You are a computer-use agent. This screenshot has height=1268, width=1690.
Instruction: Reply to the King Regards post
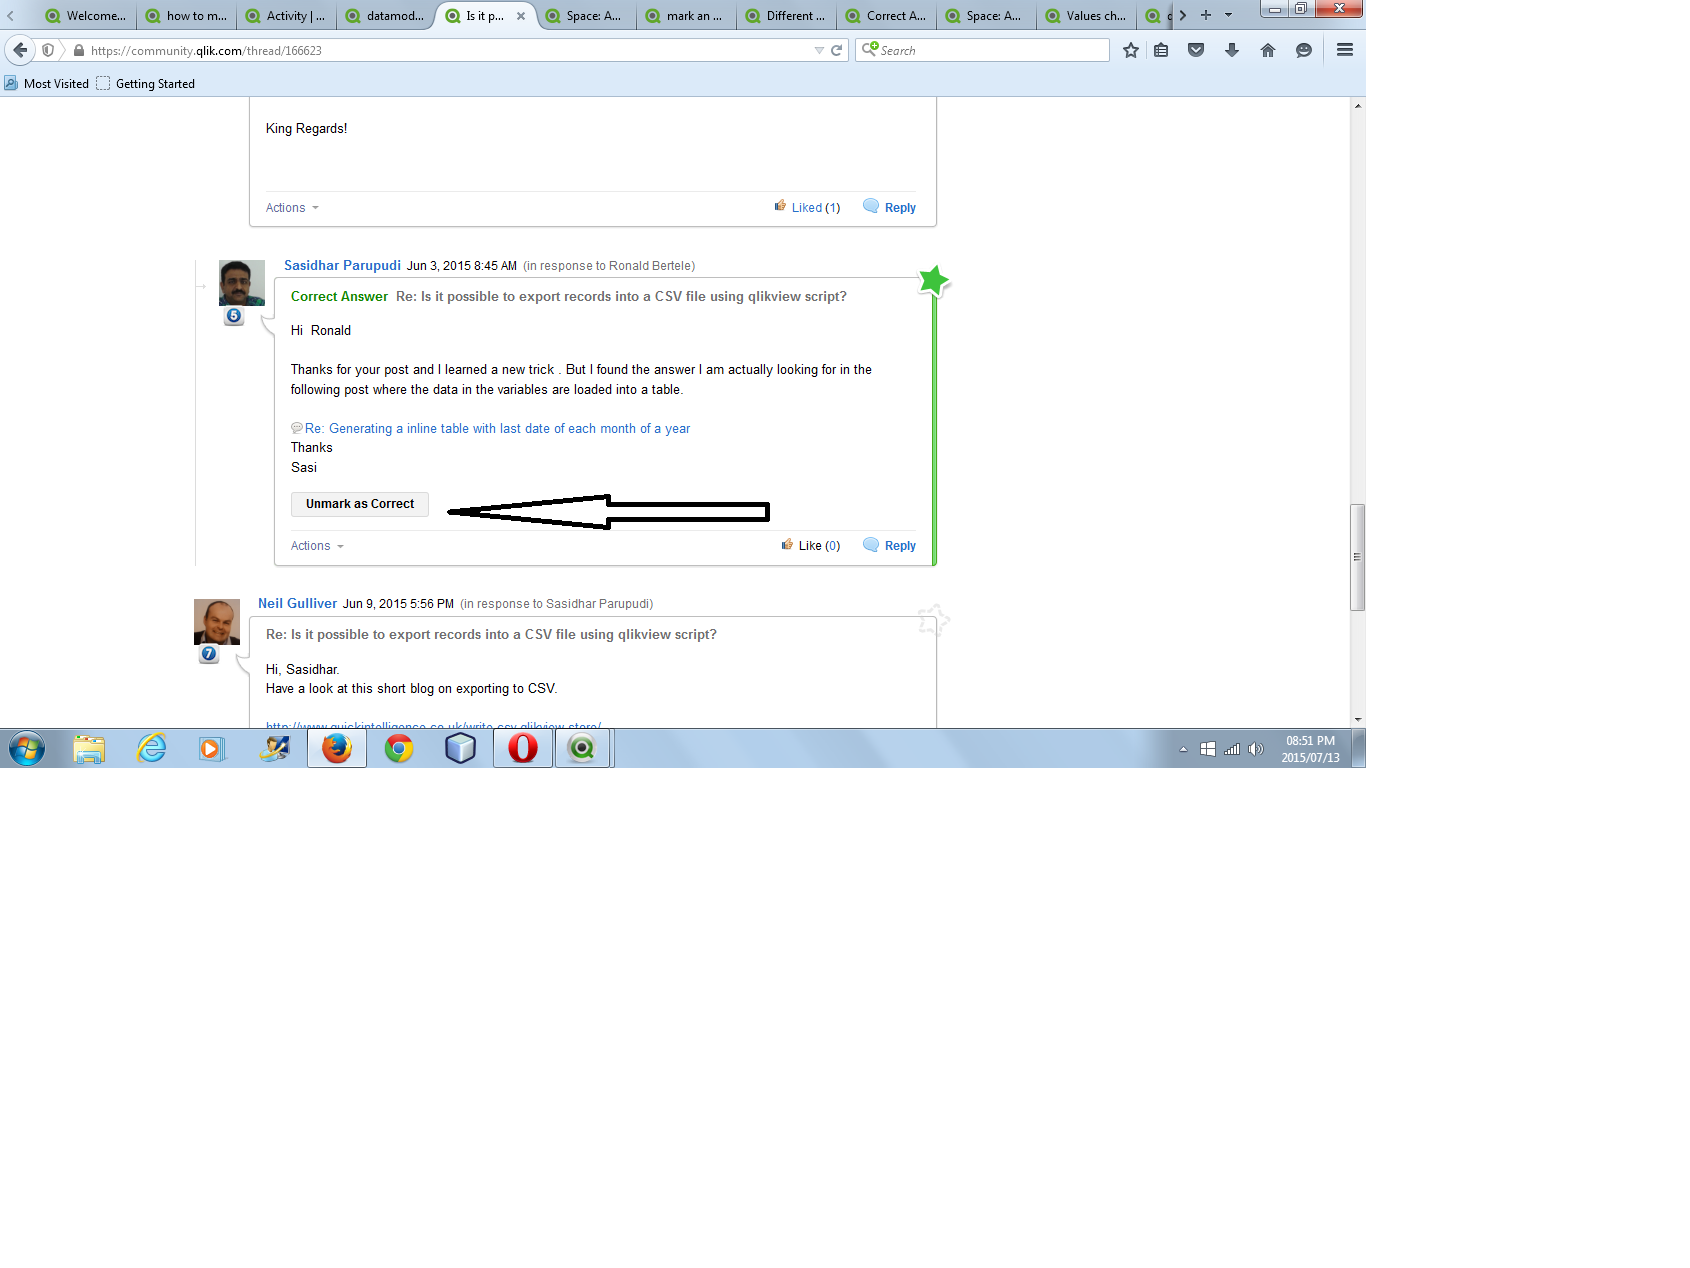coord(890,207)
